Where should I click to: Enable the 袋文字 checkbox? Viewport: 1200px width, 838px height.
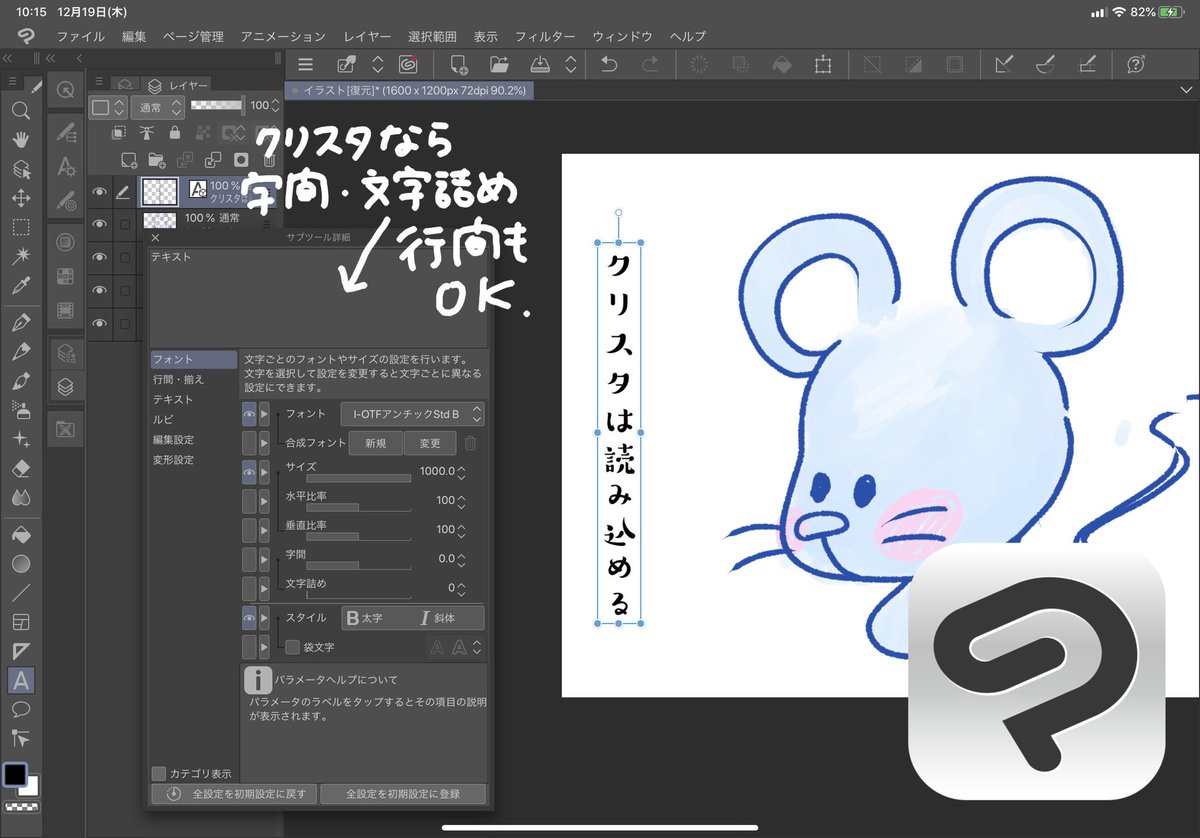click(x=293, y=647)
